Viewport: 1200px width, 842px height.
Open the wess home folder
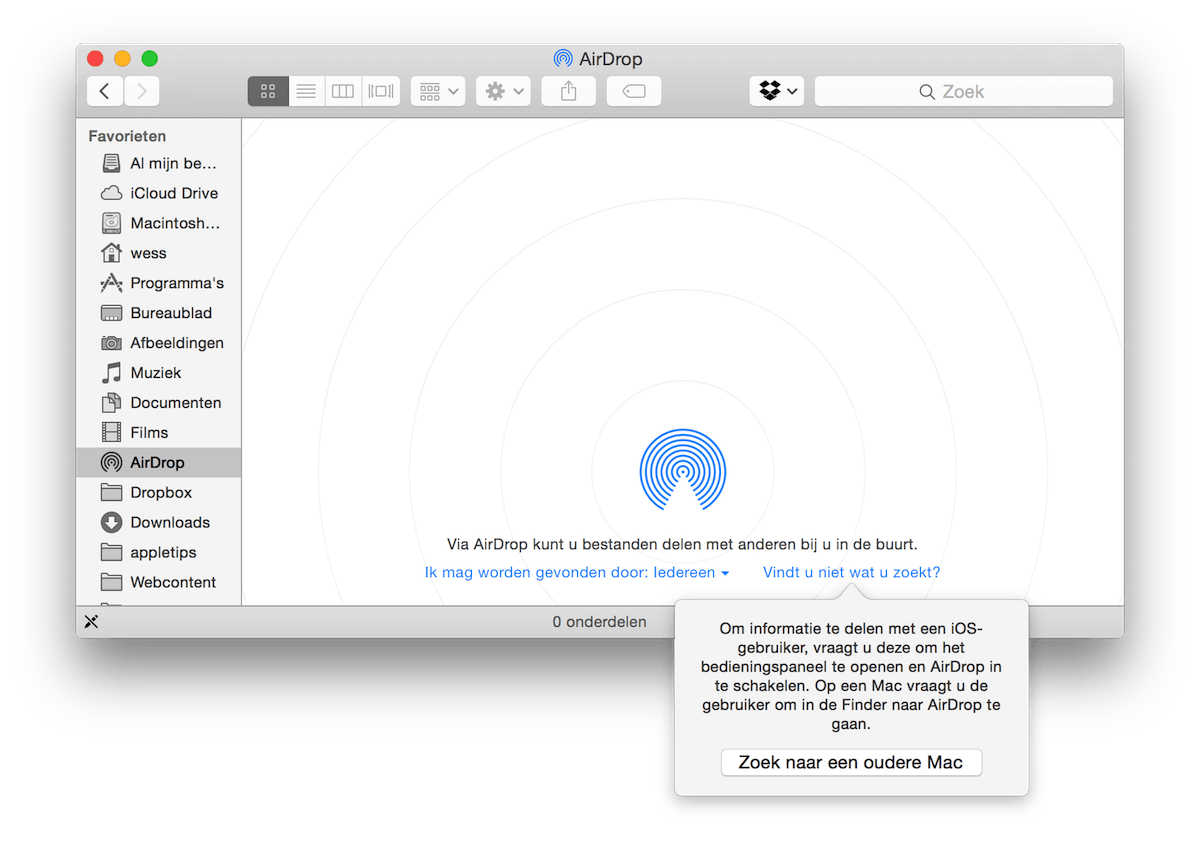[x=159, y=253]
